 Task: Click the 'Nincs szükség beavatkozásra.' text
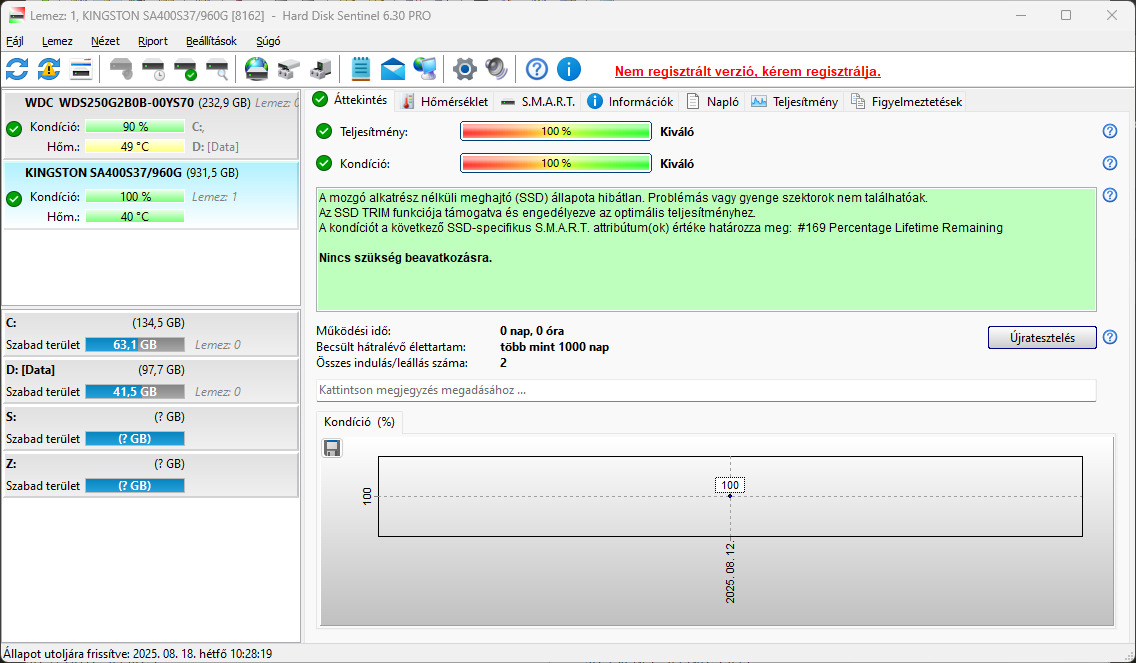click(x=405, y=258)
